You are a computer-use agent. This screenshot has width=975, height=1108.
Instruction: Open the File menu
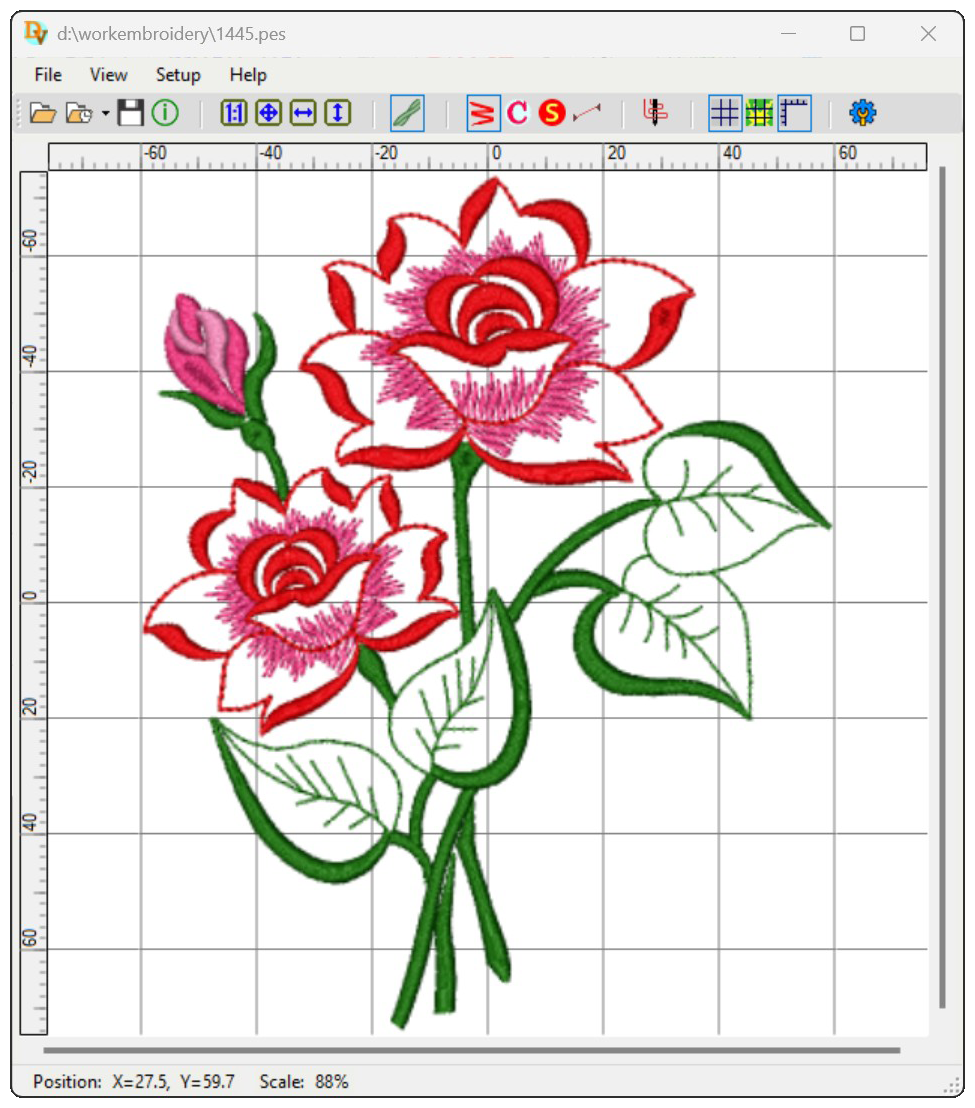coord(48,75)
